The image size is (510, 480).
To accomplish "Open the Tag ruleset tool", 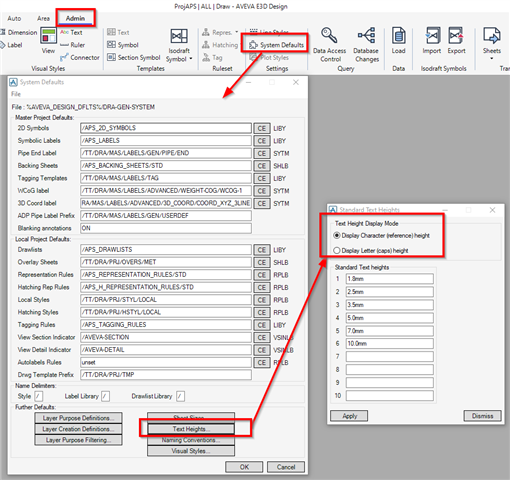I will pyautogui.click(x=212, y=57).
